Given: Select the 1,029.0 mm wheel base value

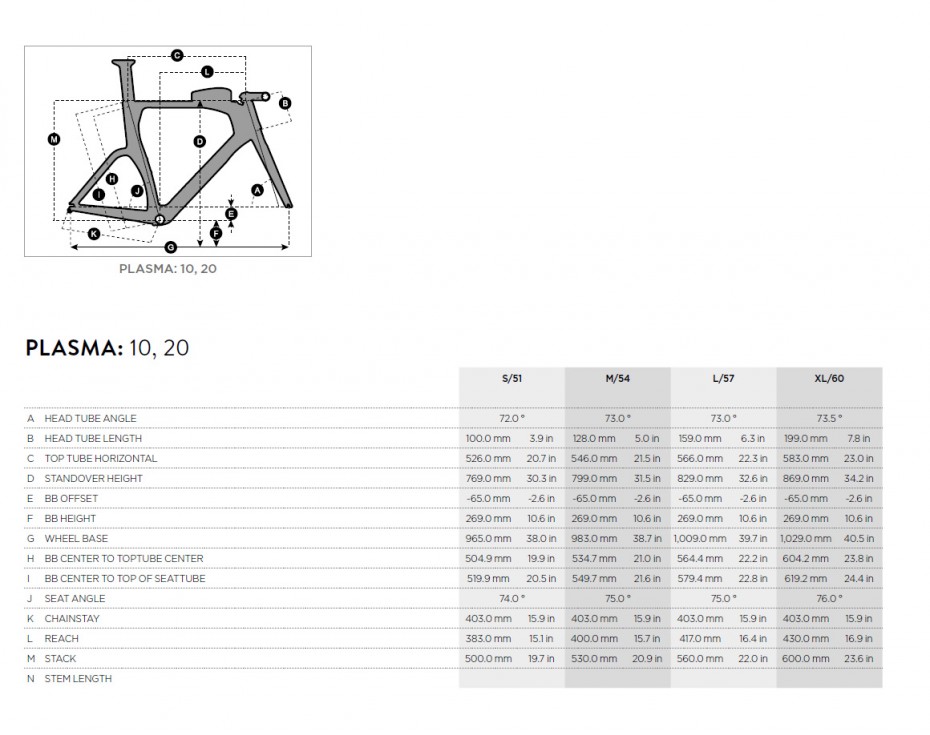Looking at the screenshot, I should click(x=805, y=539).
